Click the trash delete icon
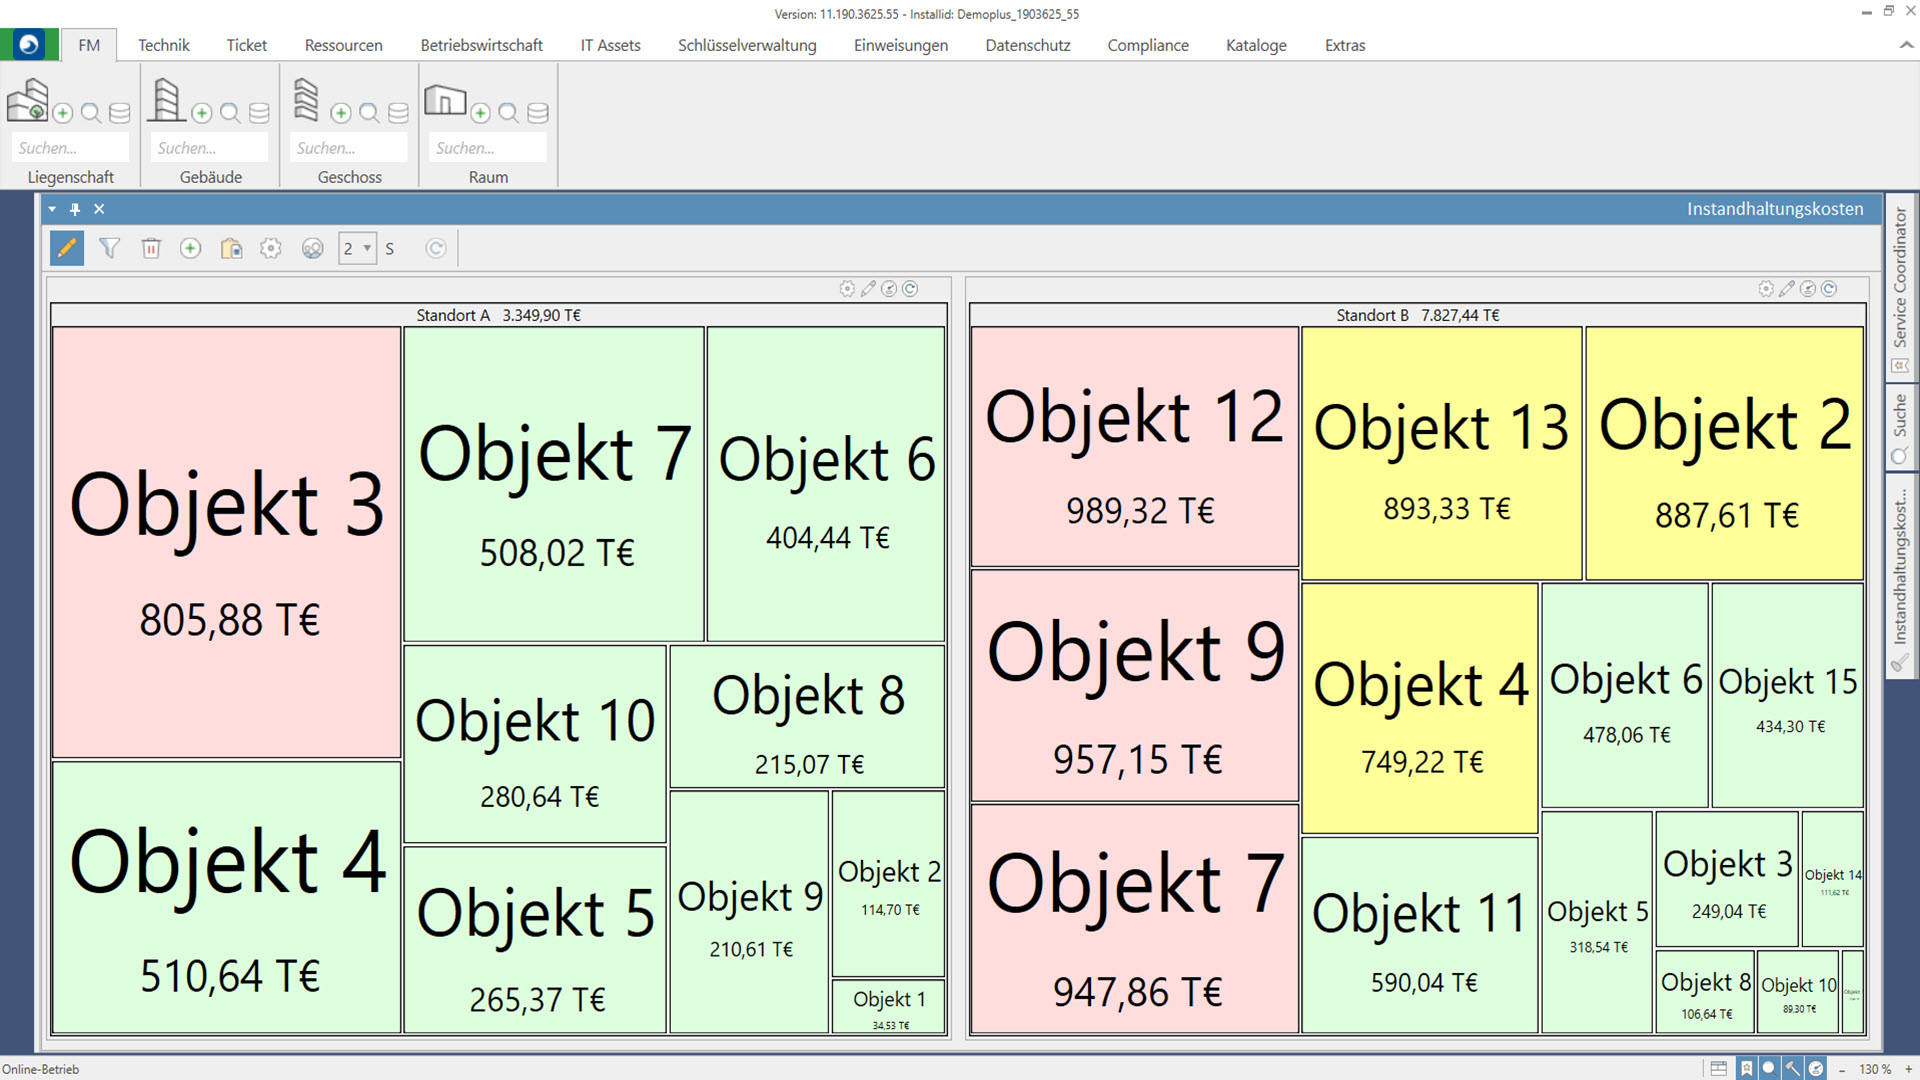 click(x=150, y=248)
